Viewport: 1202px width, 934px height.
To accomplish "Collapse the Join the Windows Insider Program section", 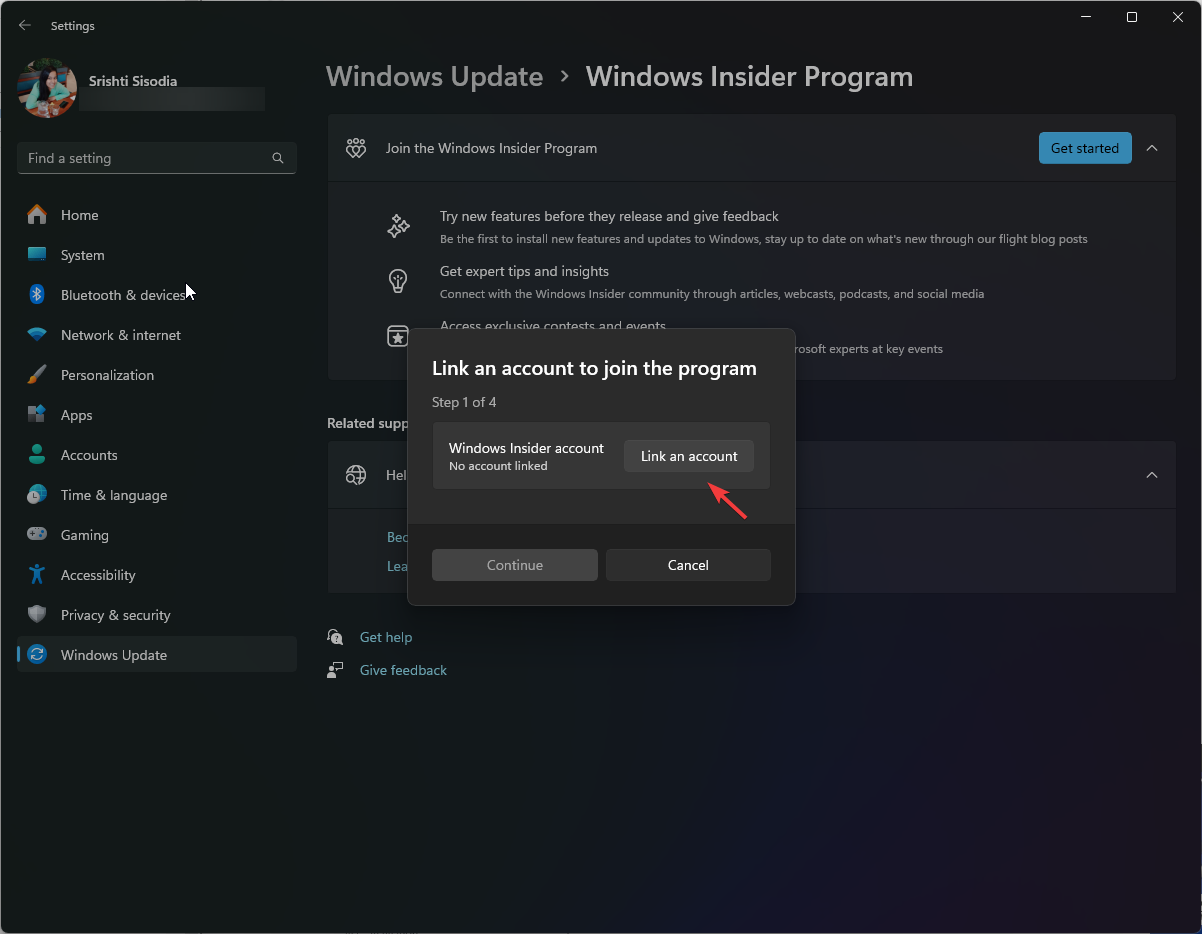I will pyautogui.click(x=1152, y=147).
